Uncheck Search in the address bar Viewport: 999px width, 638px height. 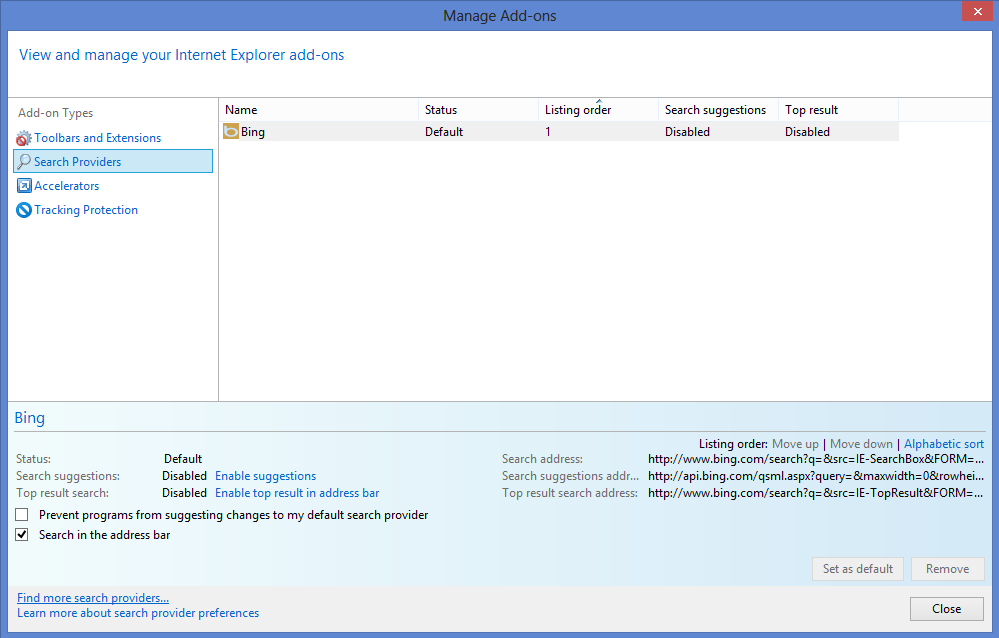[x=22, y=535]
